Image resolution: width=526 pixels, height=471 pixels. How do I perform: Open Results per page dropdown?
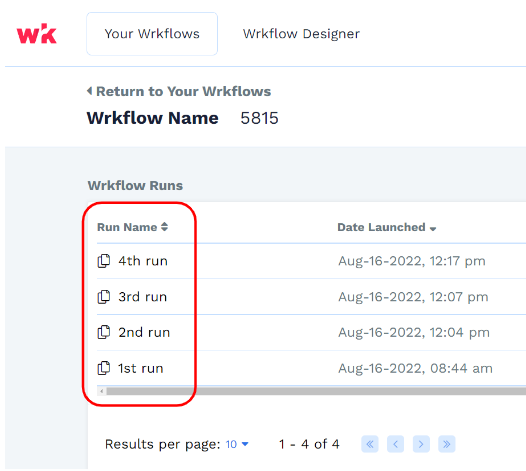237,444
